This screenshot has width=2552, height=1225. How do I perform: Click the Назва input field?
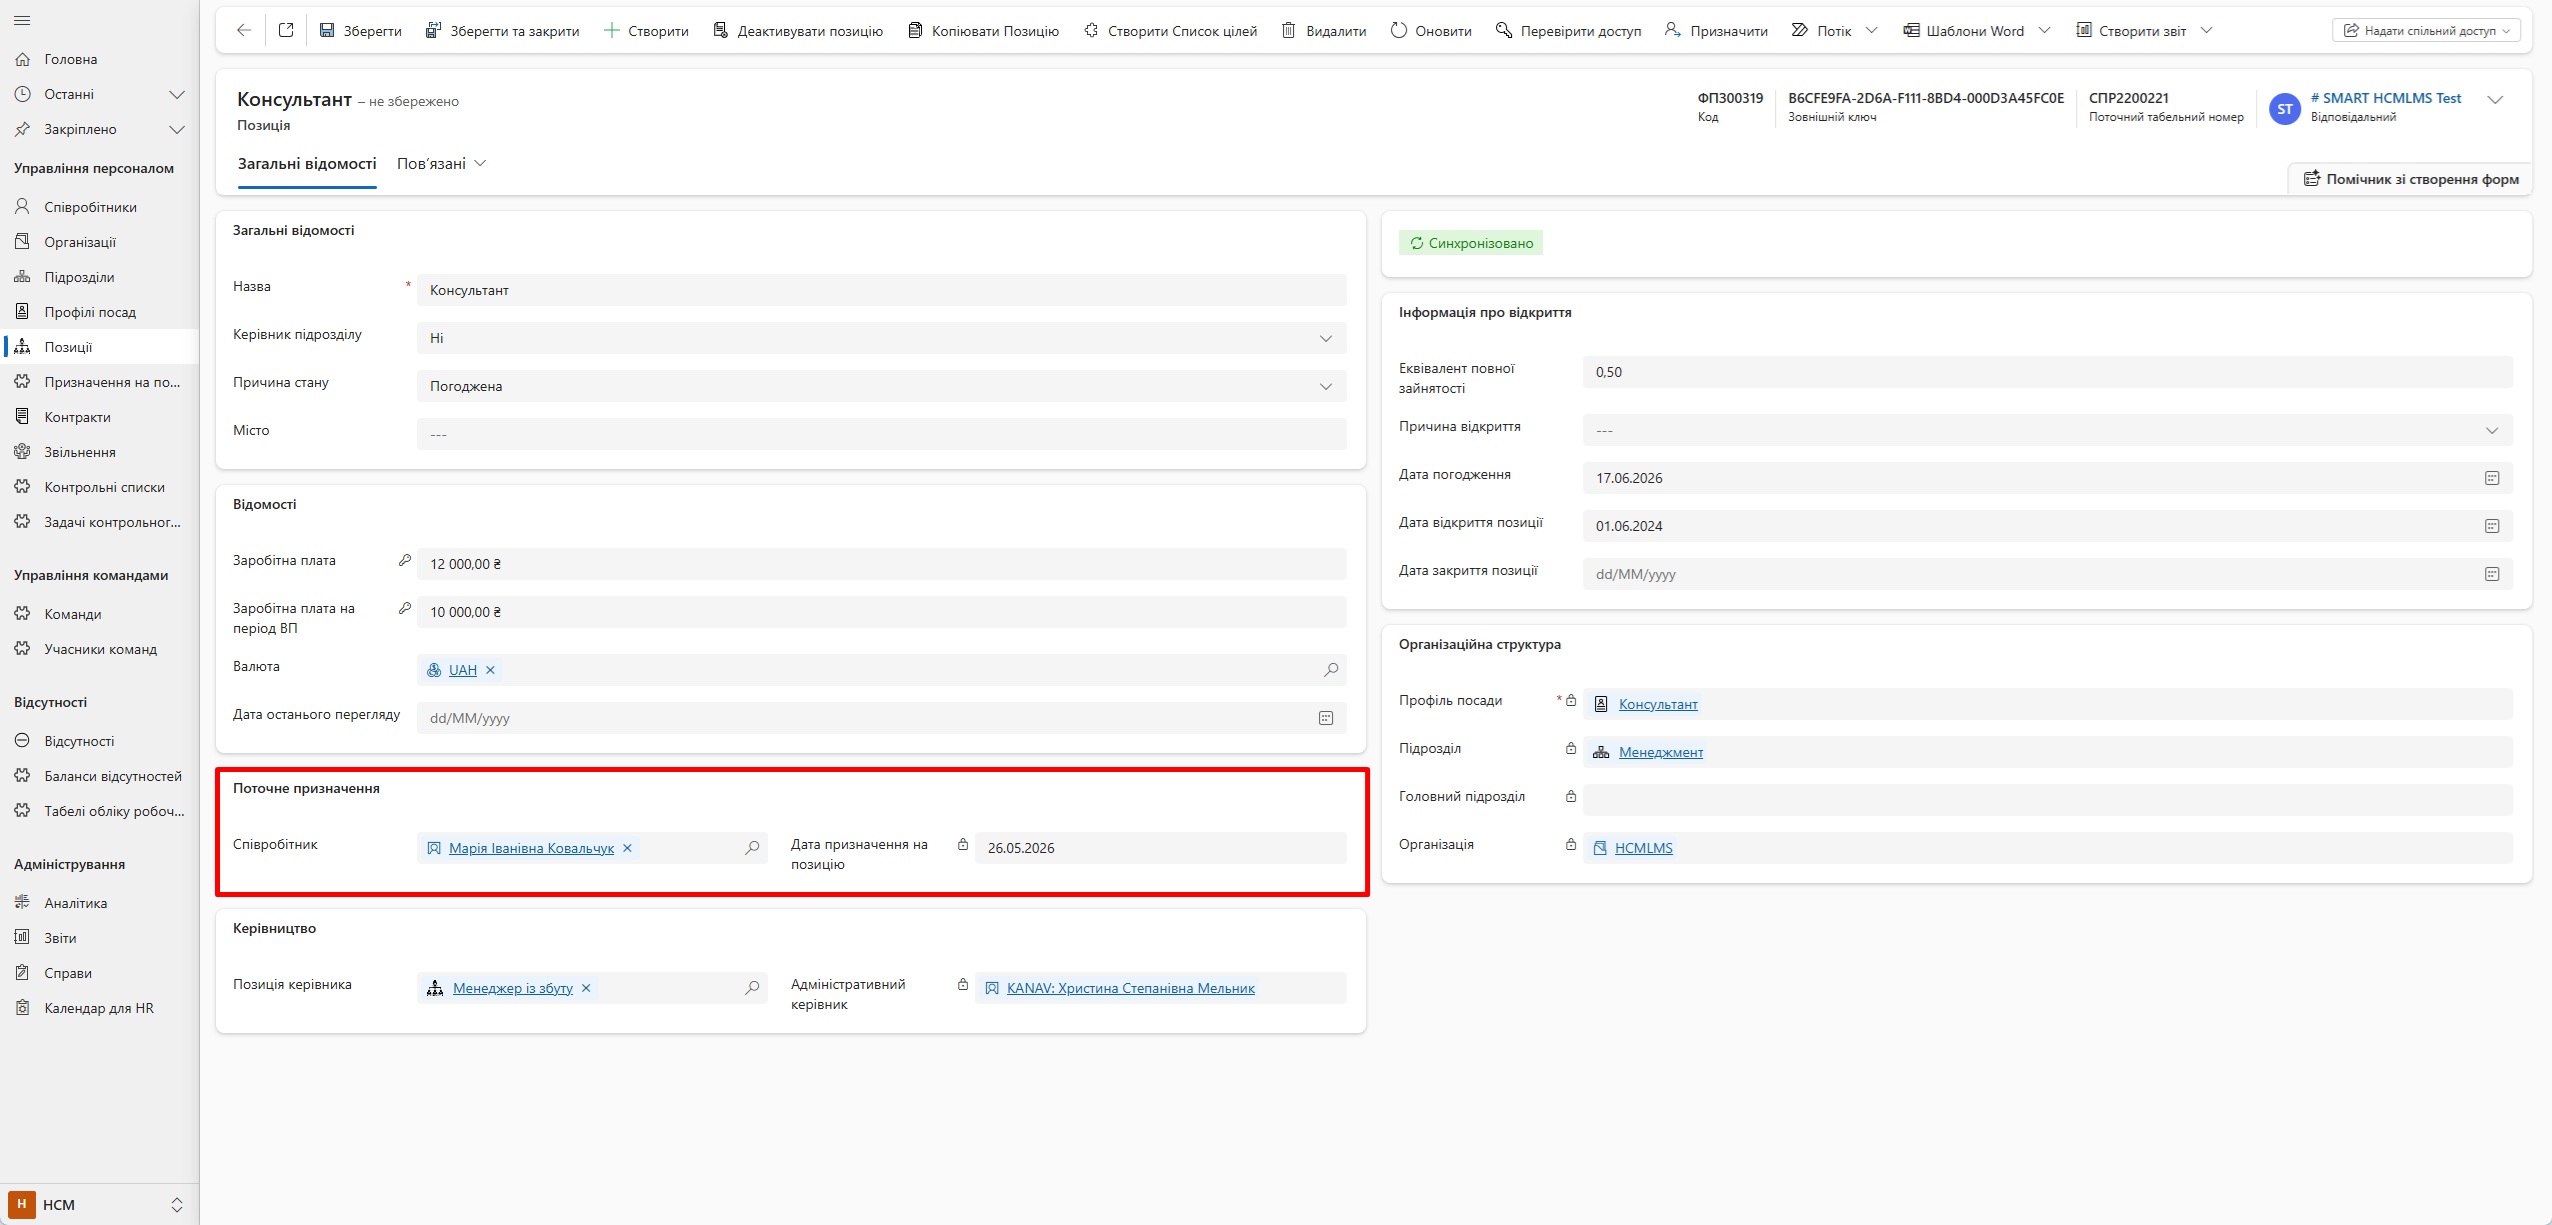tap(881, 290)
